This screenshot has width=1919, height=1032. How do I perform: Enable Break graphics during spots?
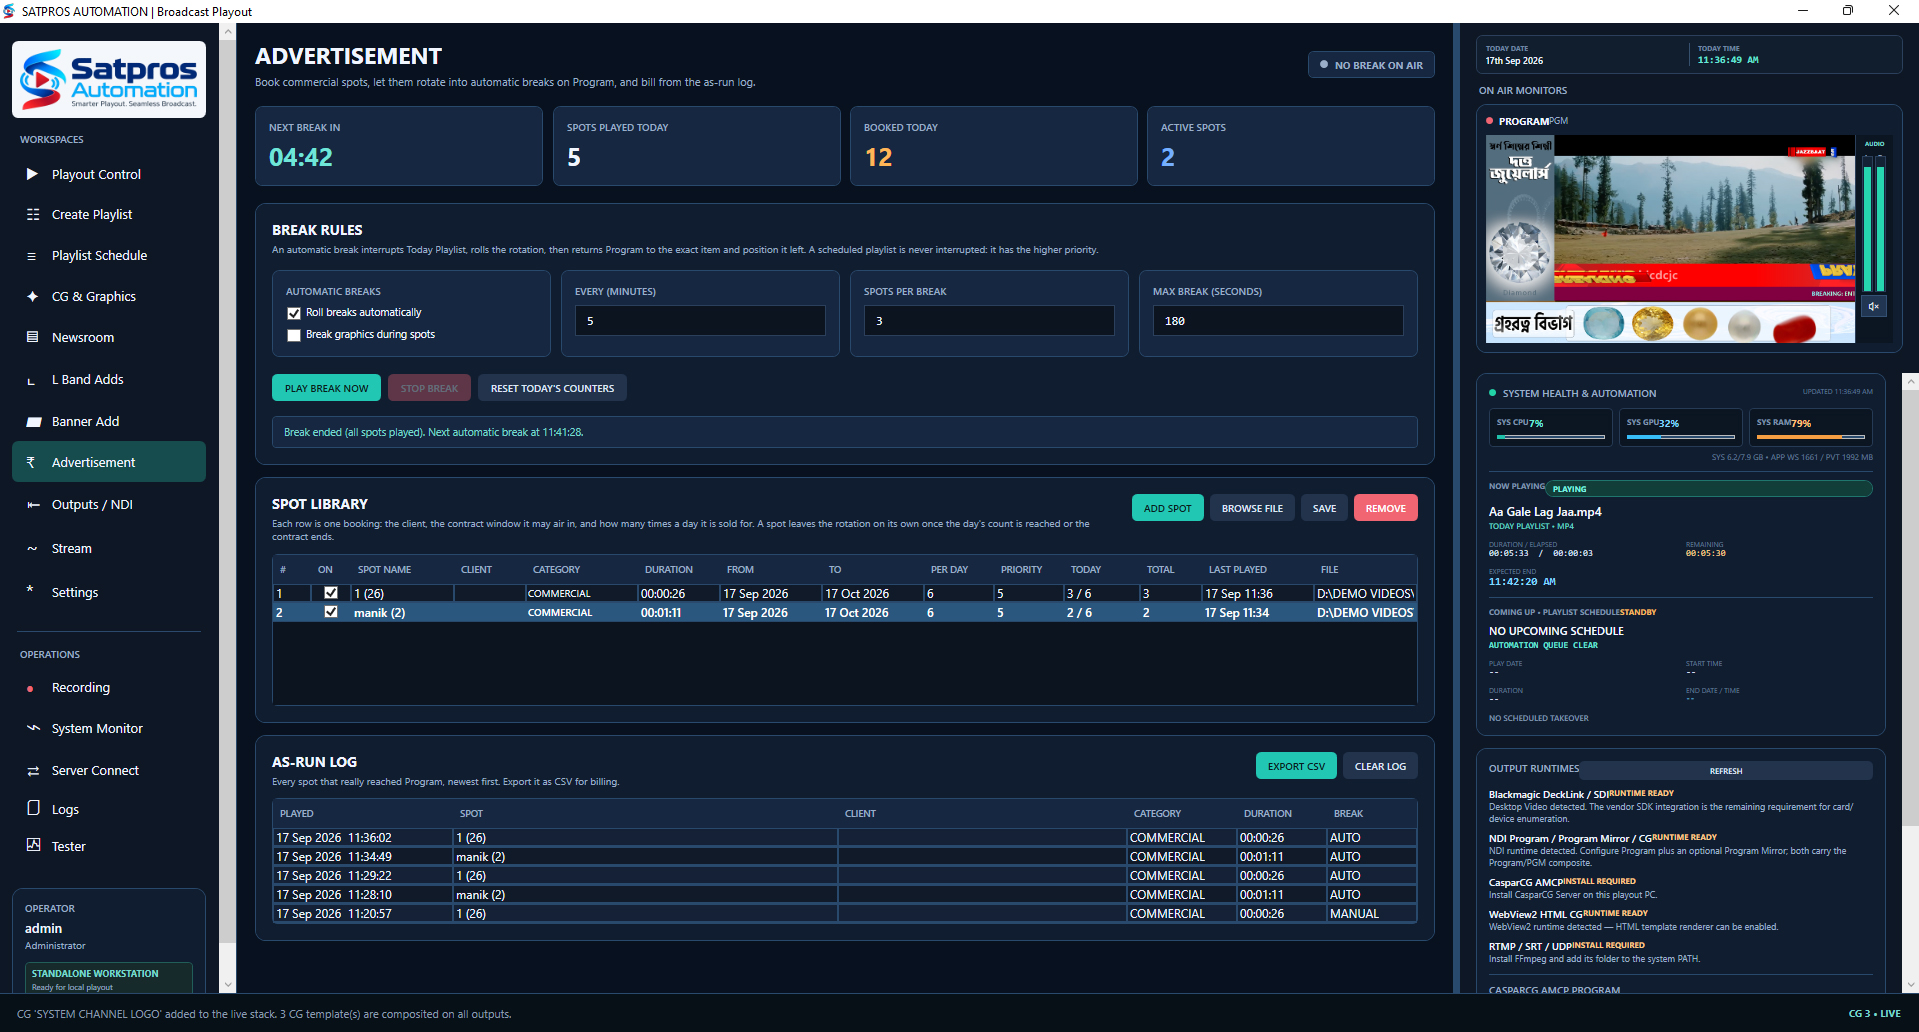[x=294, y=335]
